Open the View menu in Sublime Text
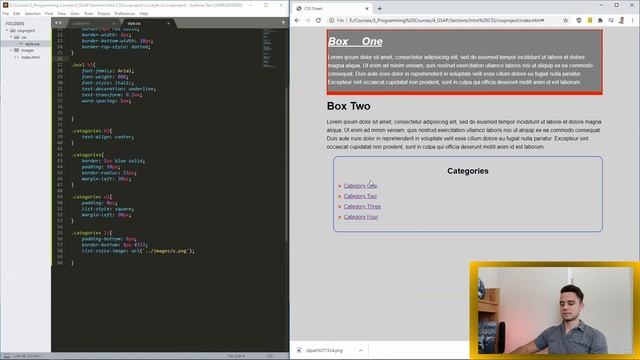640x360 pixels. coord(62,13)
